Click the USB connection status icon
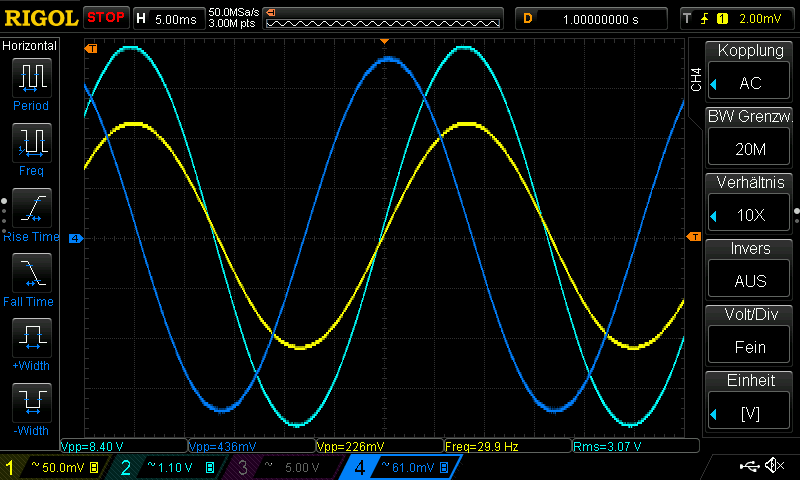The width and height of the screenshot is (800, 480). 749,465
